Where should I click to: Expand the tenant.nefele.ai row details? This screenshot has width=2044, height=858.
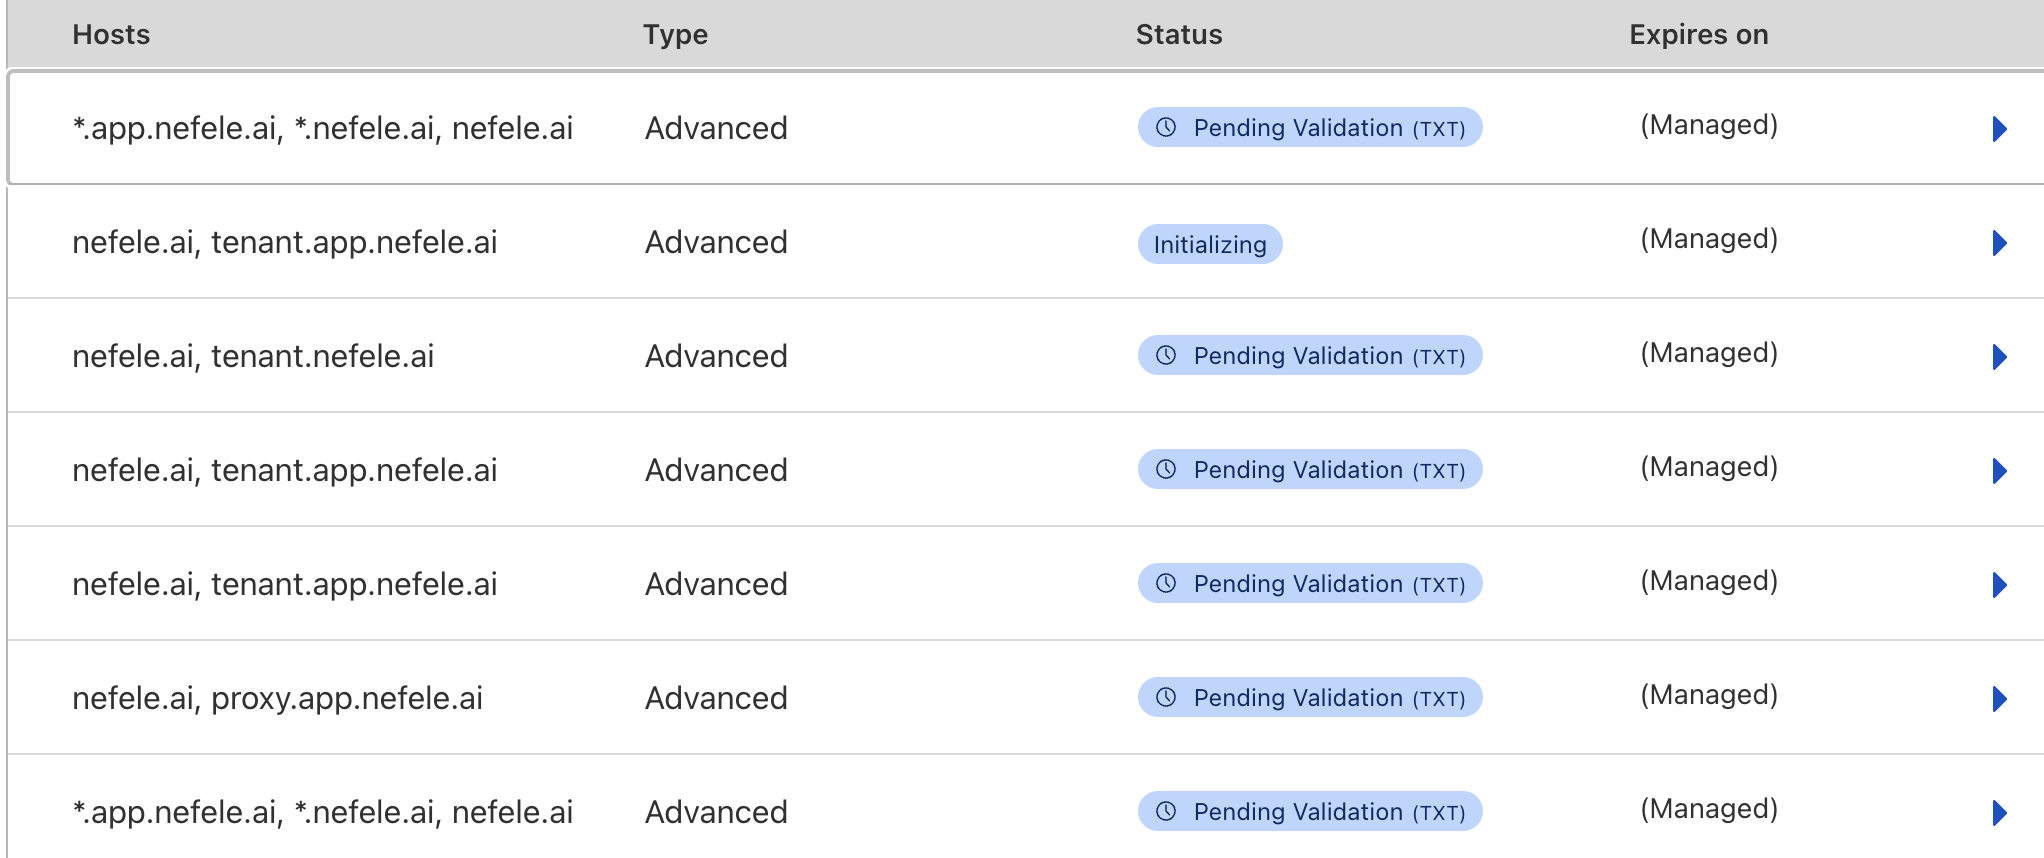[x=2000, y=356]
